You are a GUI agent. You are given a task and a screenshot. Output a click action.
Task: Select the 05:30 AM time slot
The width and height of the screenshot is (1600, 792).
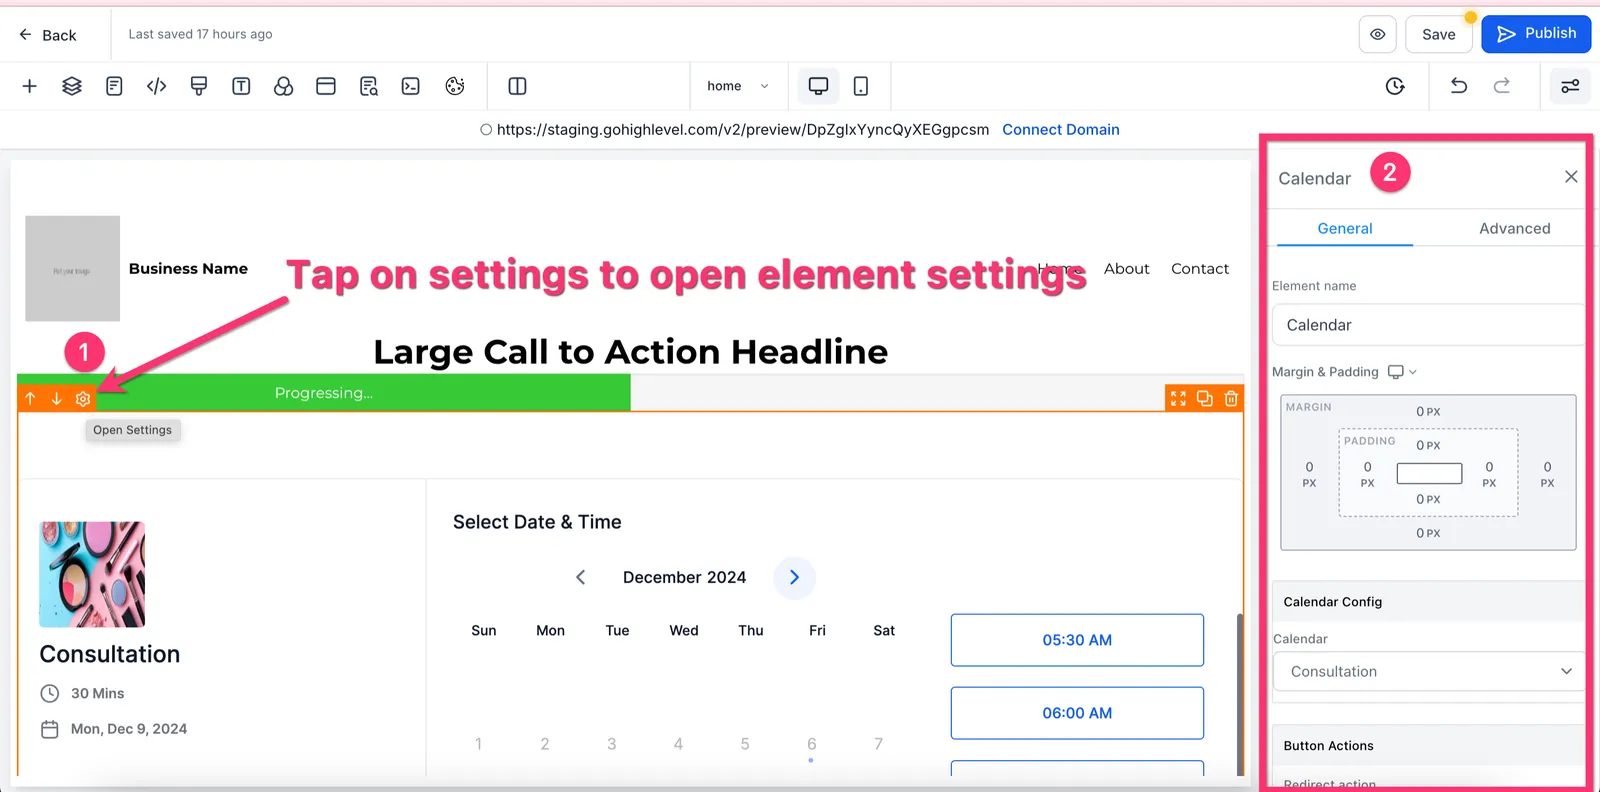point(1077,640)
